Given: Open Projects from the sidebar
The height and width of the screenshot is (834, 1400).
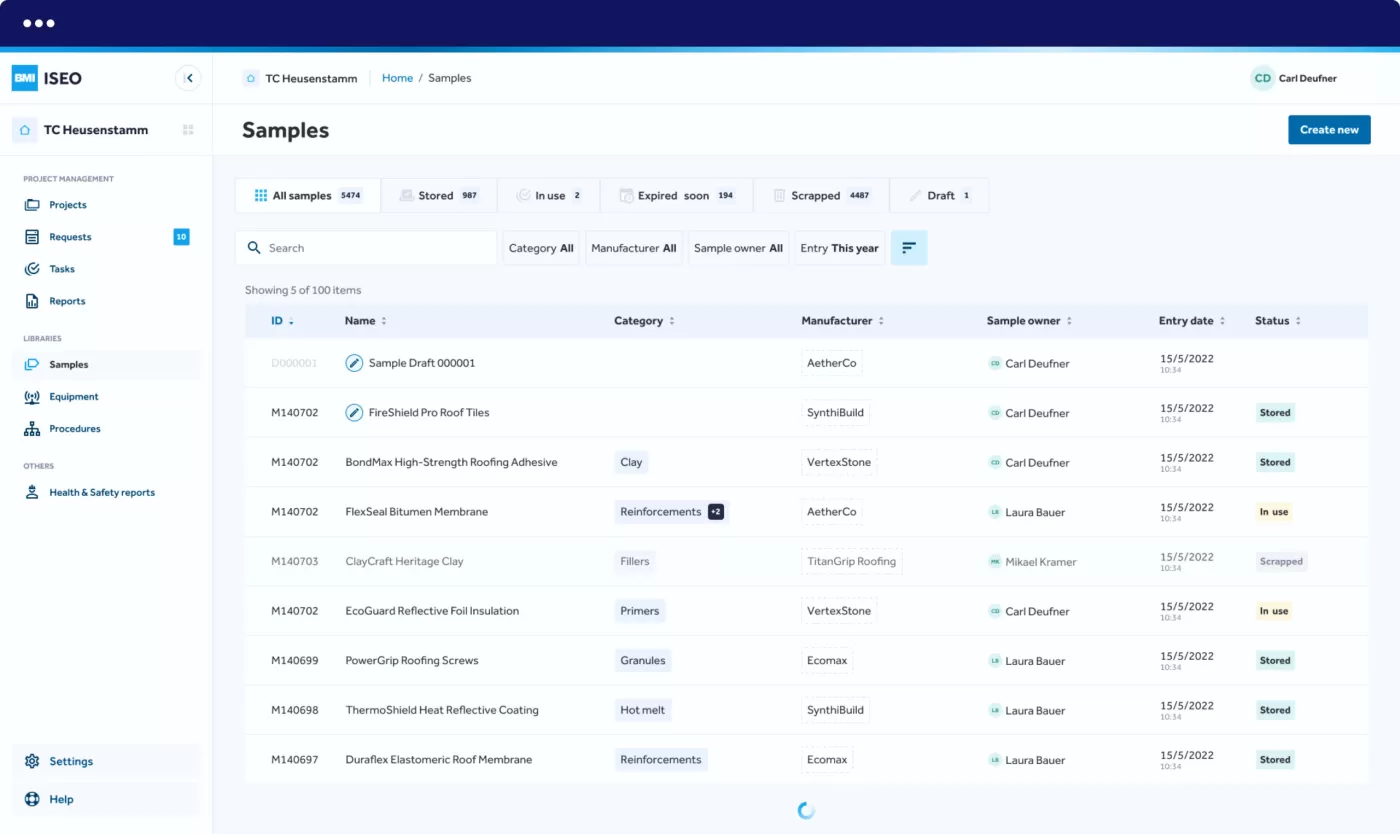Looking at the screenshot, I should tap(67, 205).
